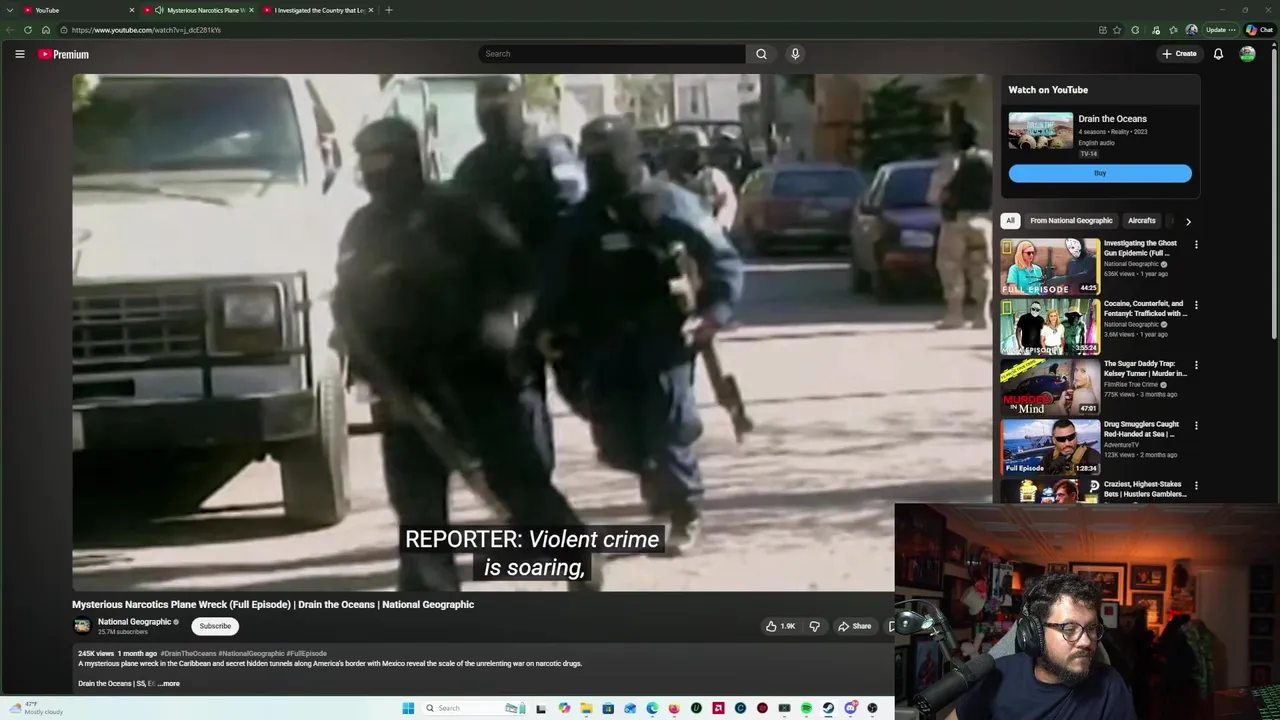1280x720 pixels.
Task: Click the Share button
Action: coord(854,626)
